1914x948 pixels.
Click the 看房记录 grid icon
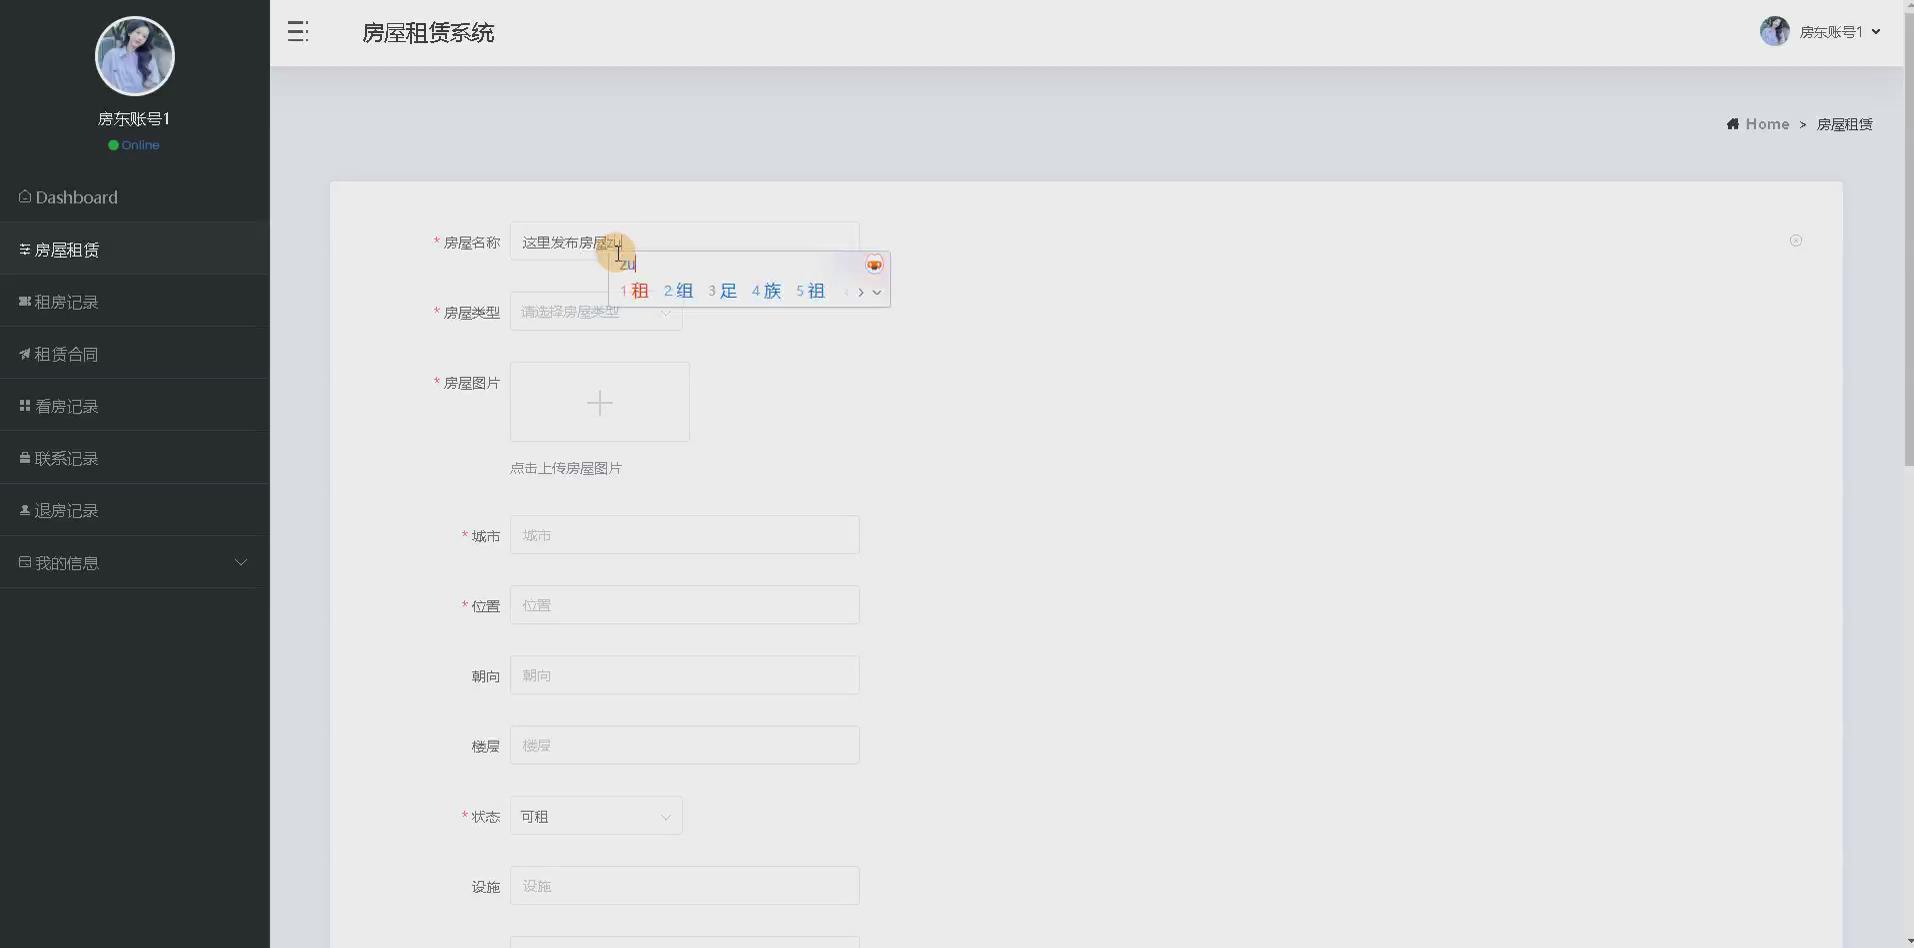click(x=25, y=405)
